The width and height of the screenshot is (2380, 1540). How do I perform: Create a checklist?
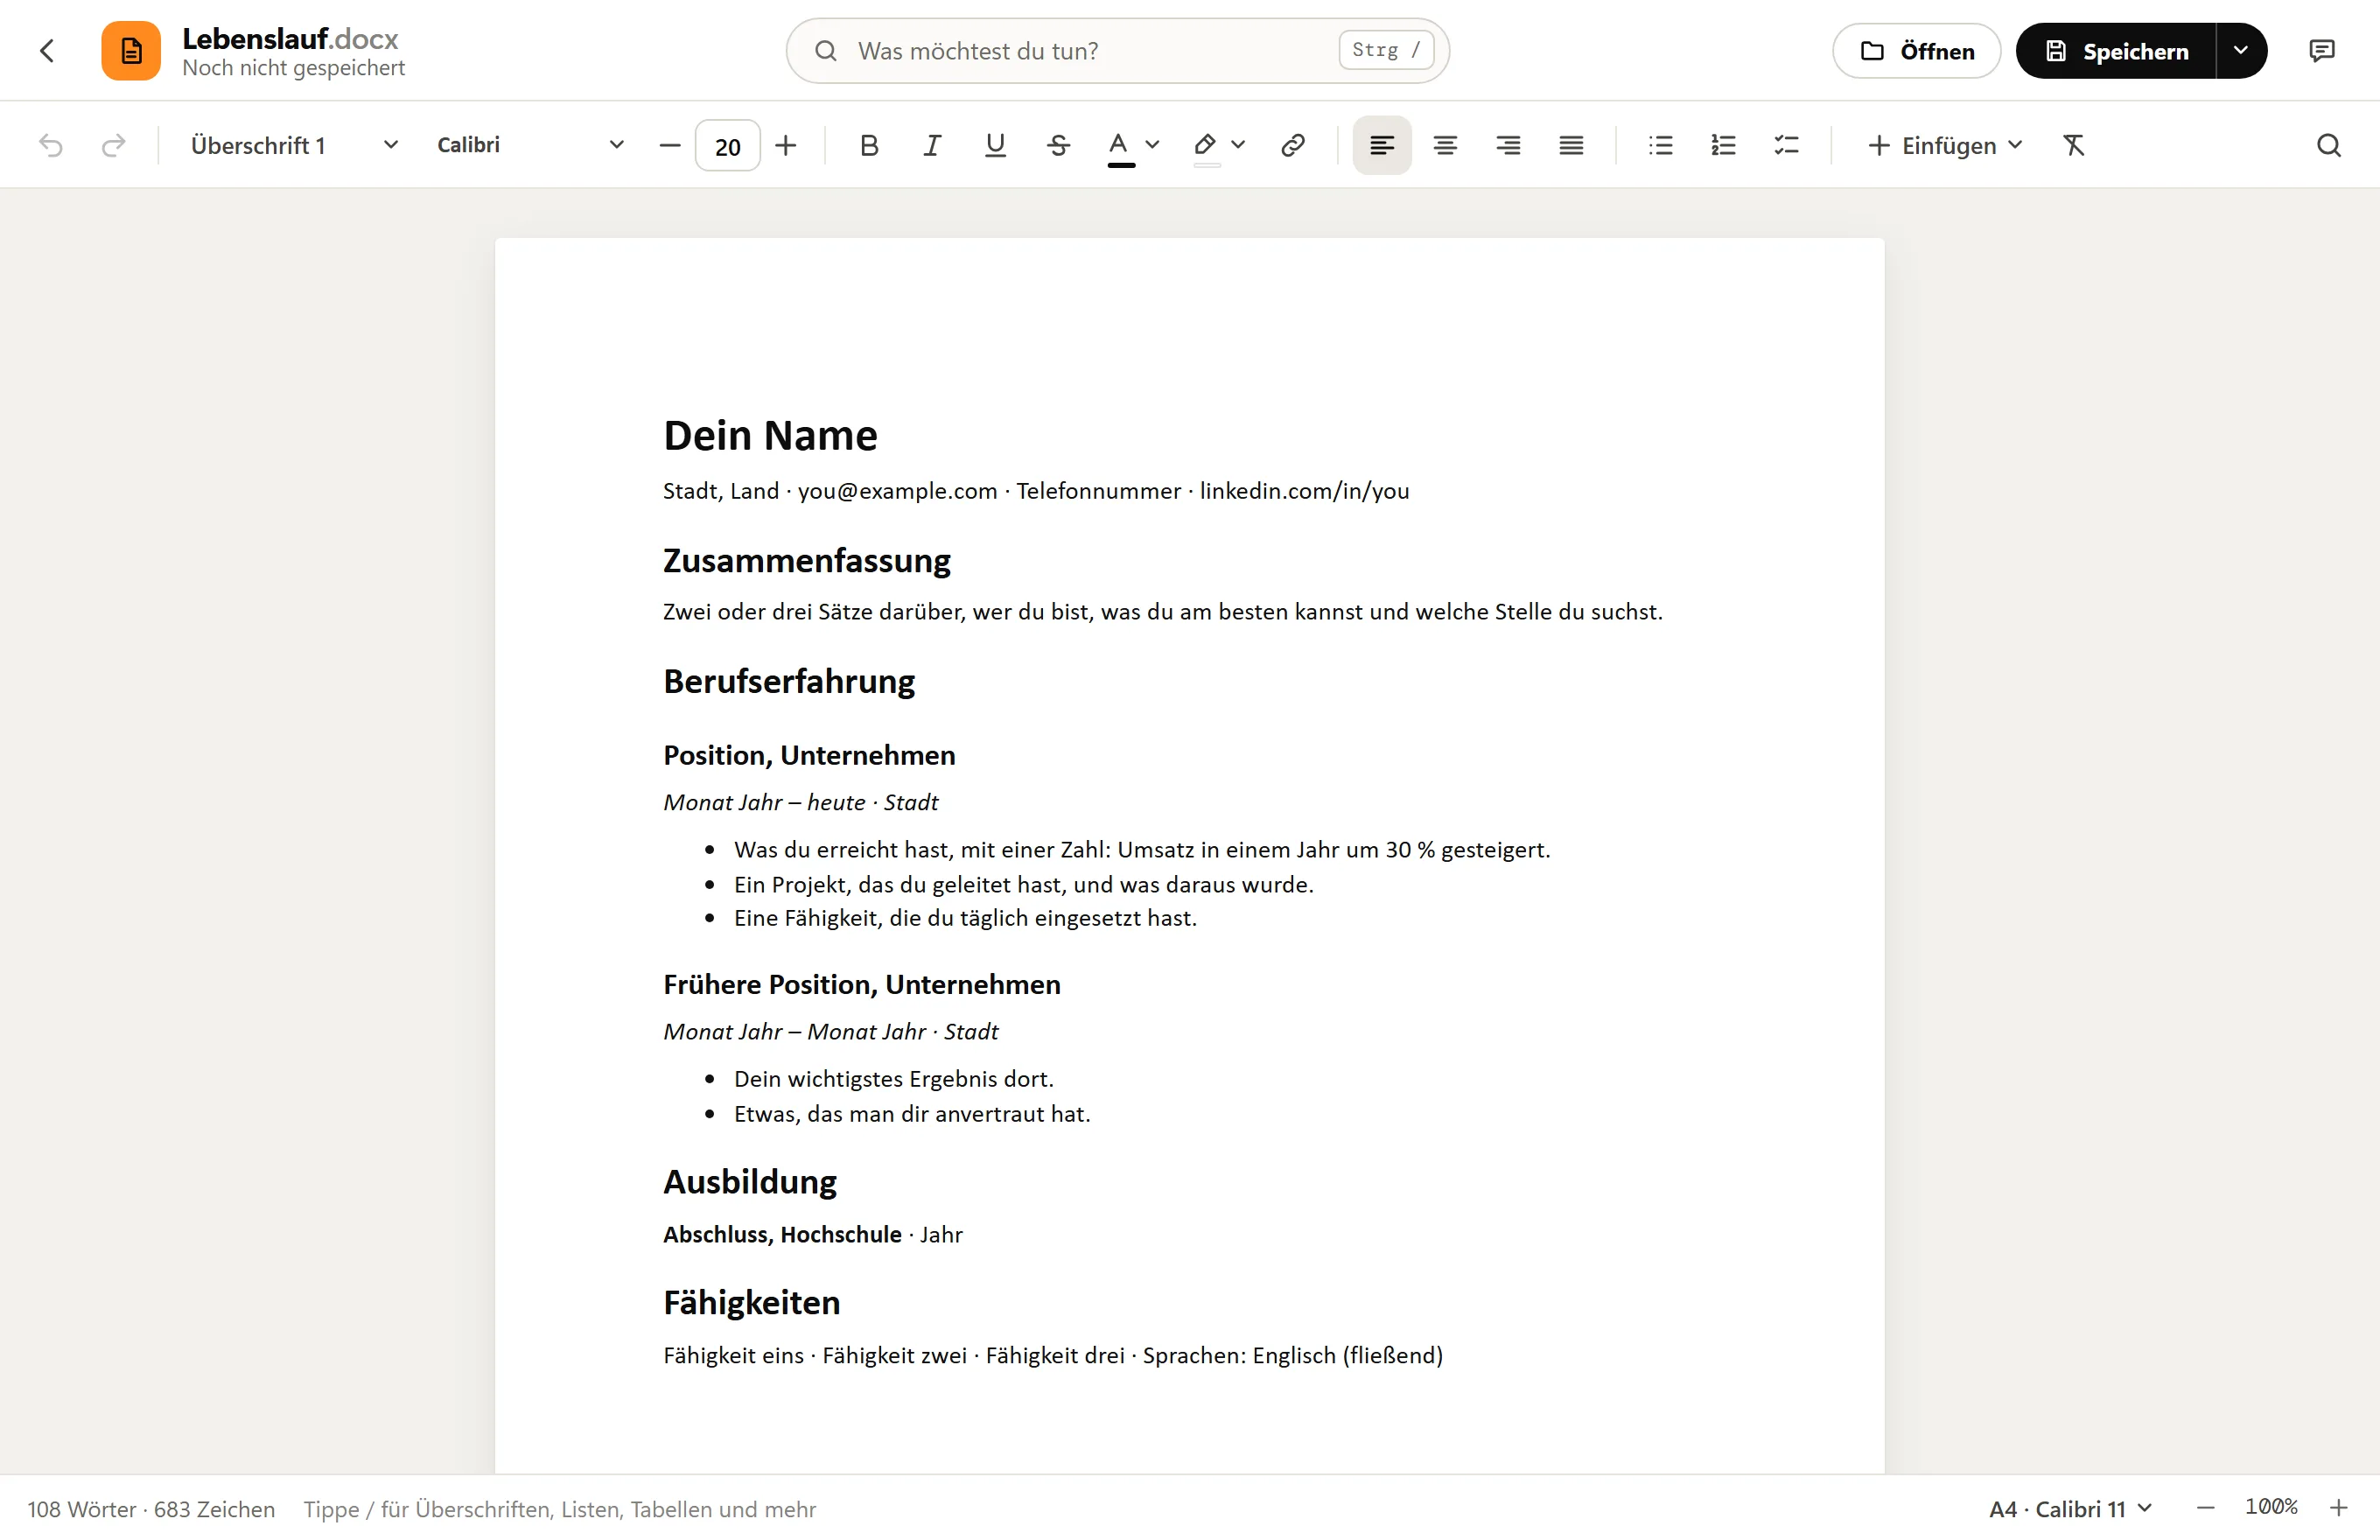(1786, 145)
